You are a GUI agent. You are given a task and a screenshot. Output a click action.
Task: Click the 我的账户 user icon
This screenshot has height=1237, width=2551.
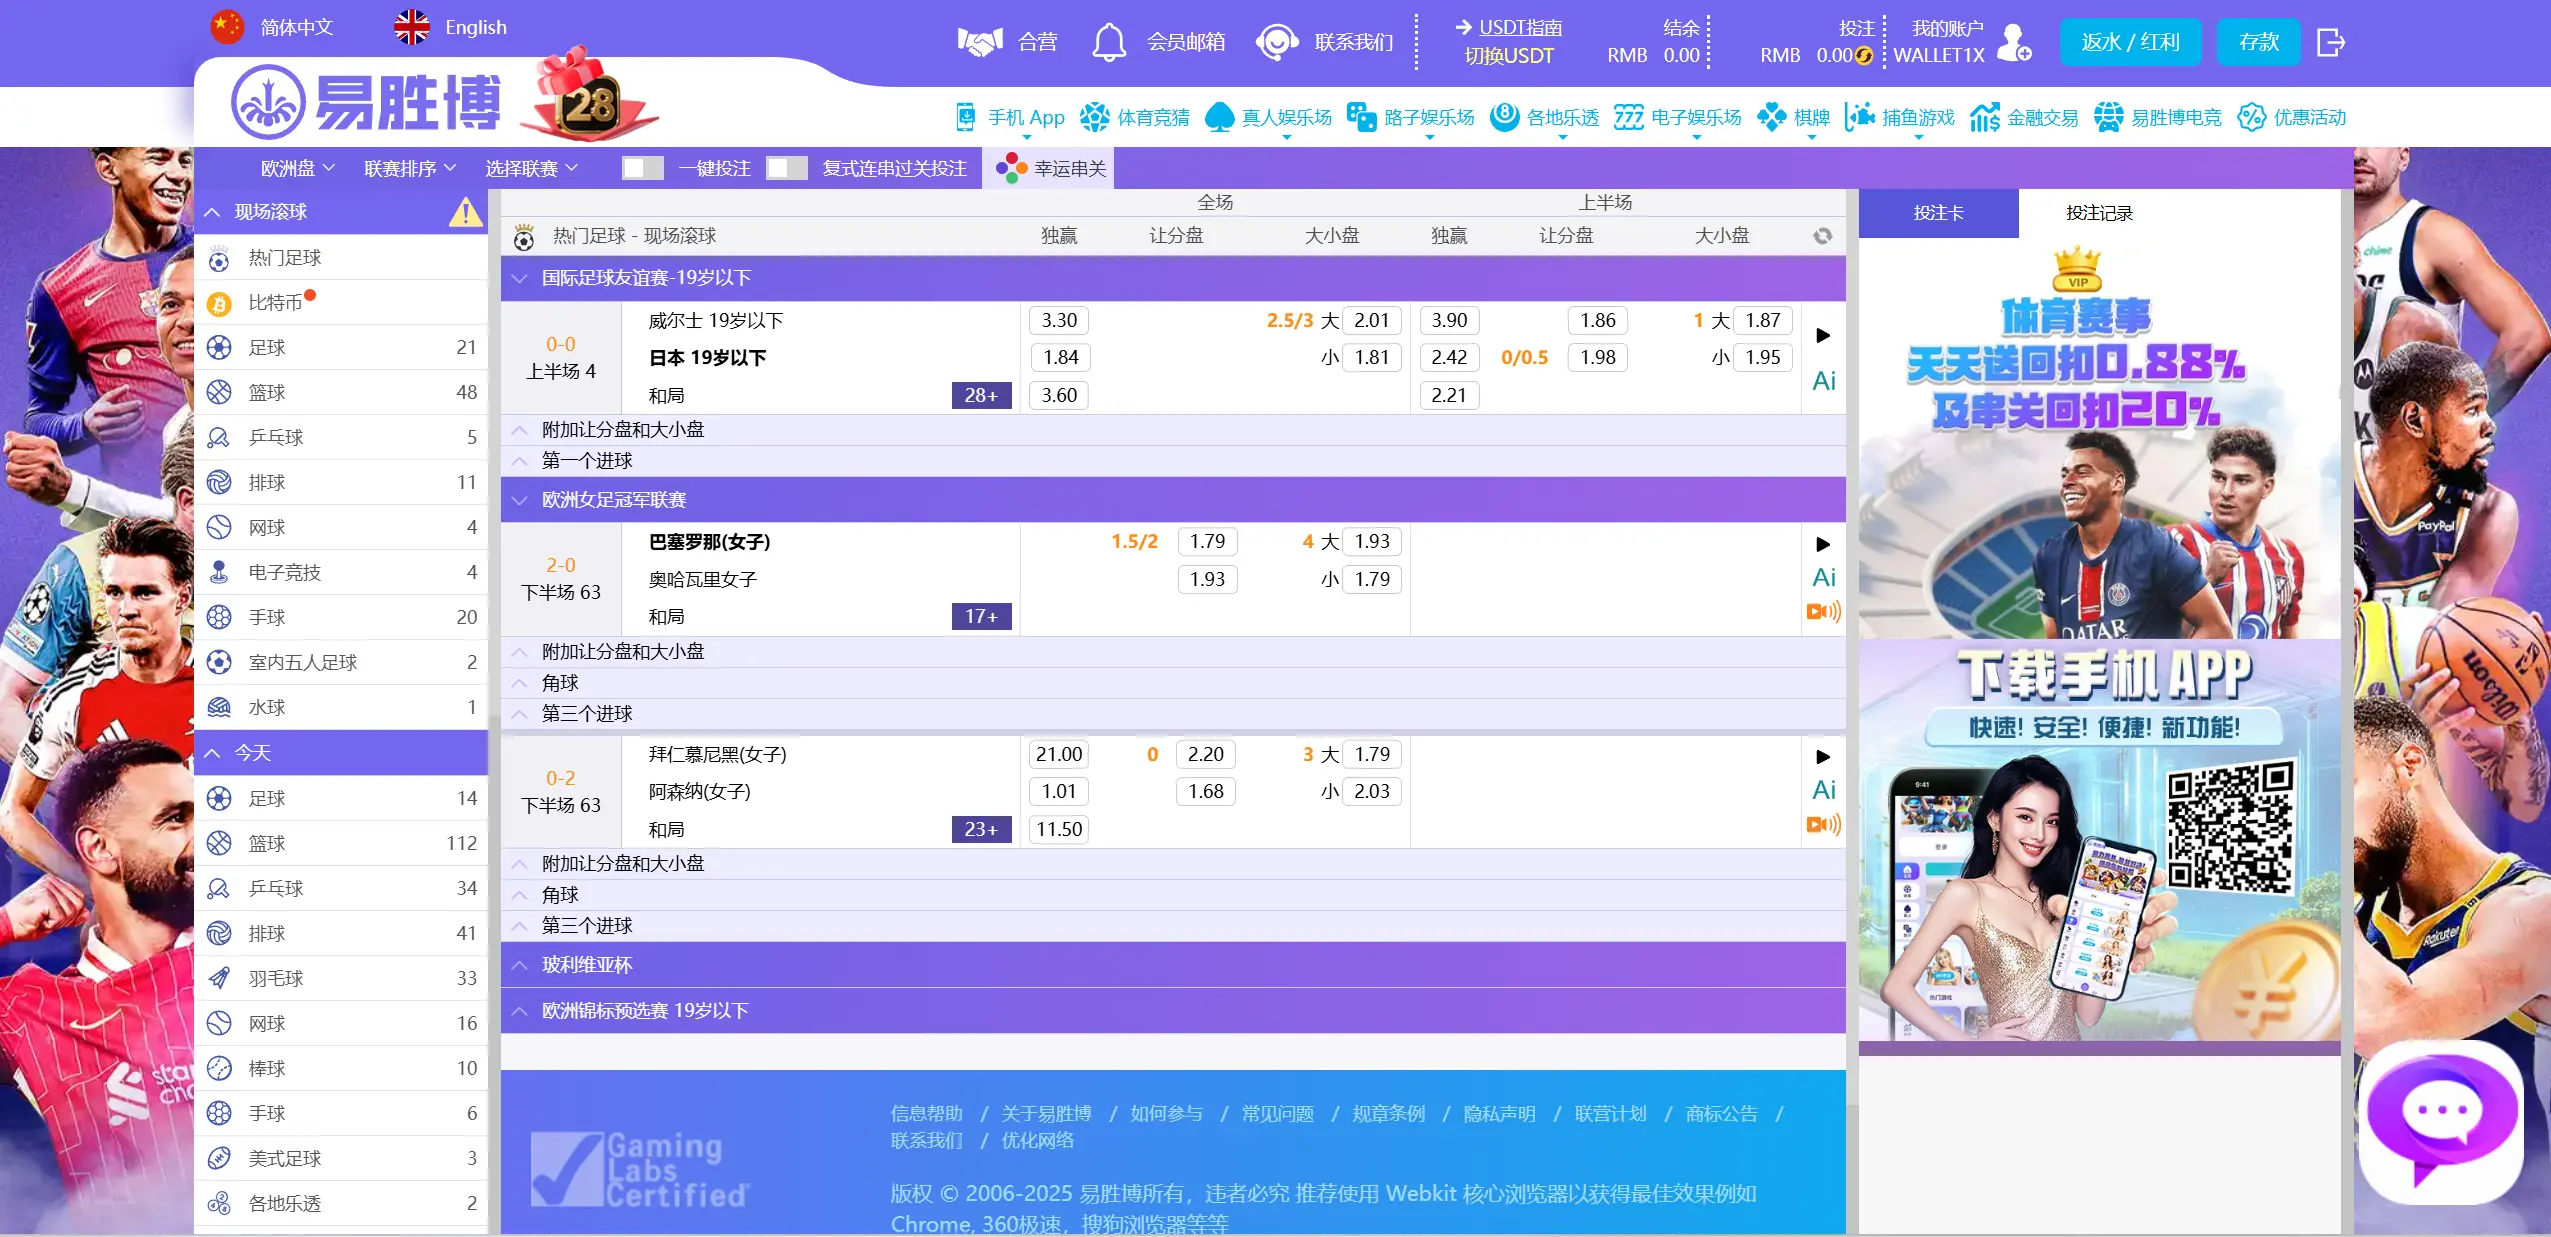(x=2014, y=43)
